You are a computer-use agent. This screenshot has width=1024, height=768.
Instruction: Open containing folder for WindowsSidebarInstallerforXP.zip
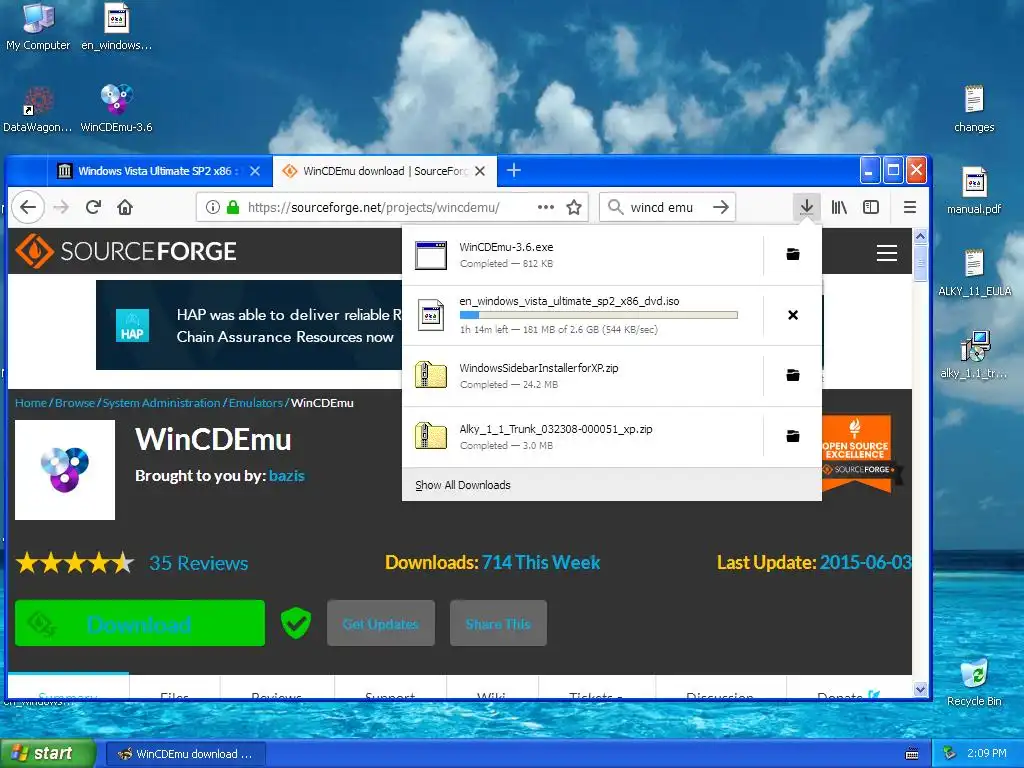(x=793, y=375)
